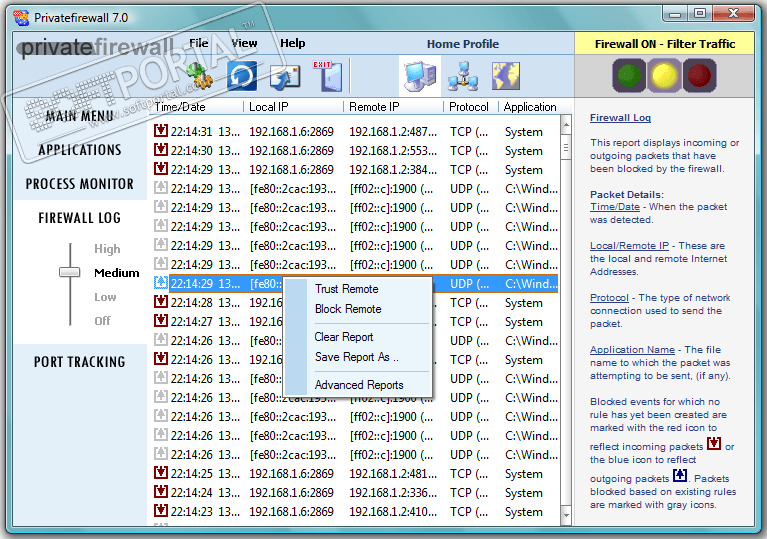The image size is (767, 539).
Task: Click the red incoming icon of 22:14:23 row
Action: click(x=160, y=511)
